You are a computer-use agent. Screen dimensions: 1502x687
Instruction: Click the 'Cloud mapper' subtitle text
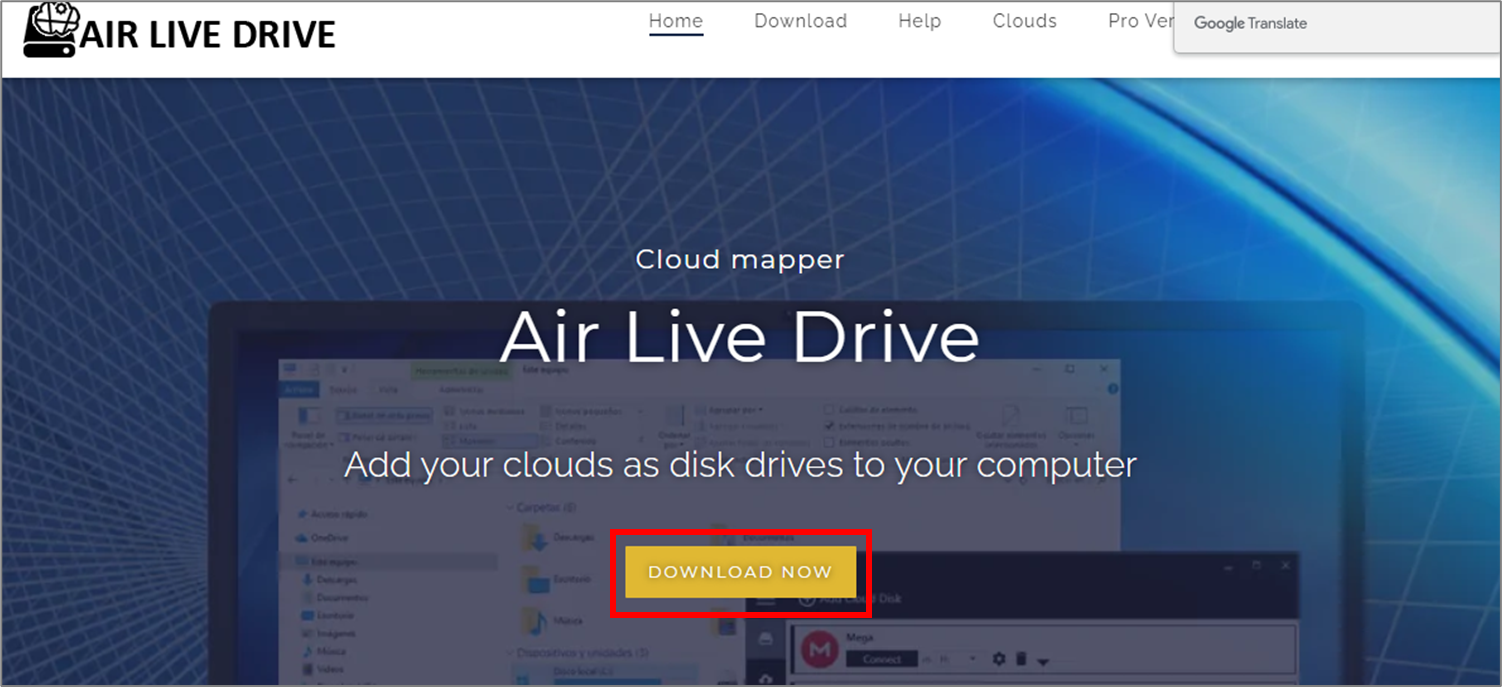[x=740, y=259]
